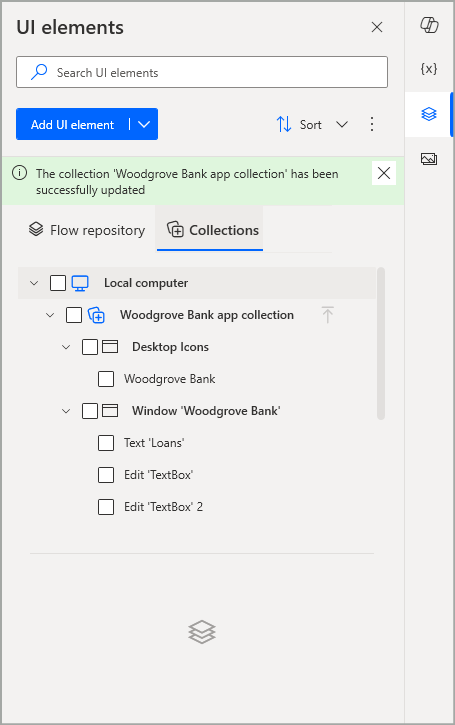
Task: Open the Images pane icon
Action: [429, 159]
